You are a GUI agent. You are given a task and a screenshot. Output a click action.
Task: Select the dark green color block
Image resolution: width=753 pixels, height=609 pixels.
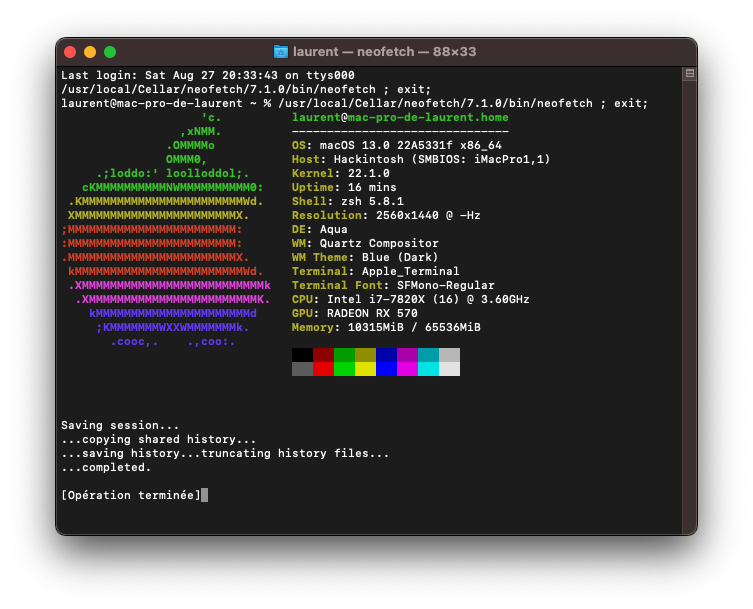344,355
